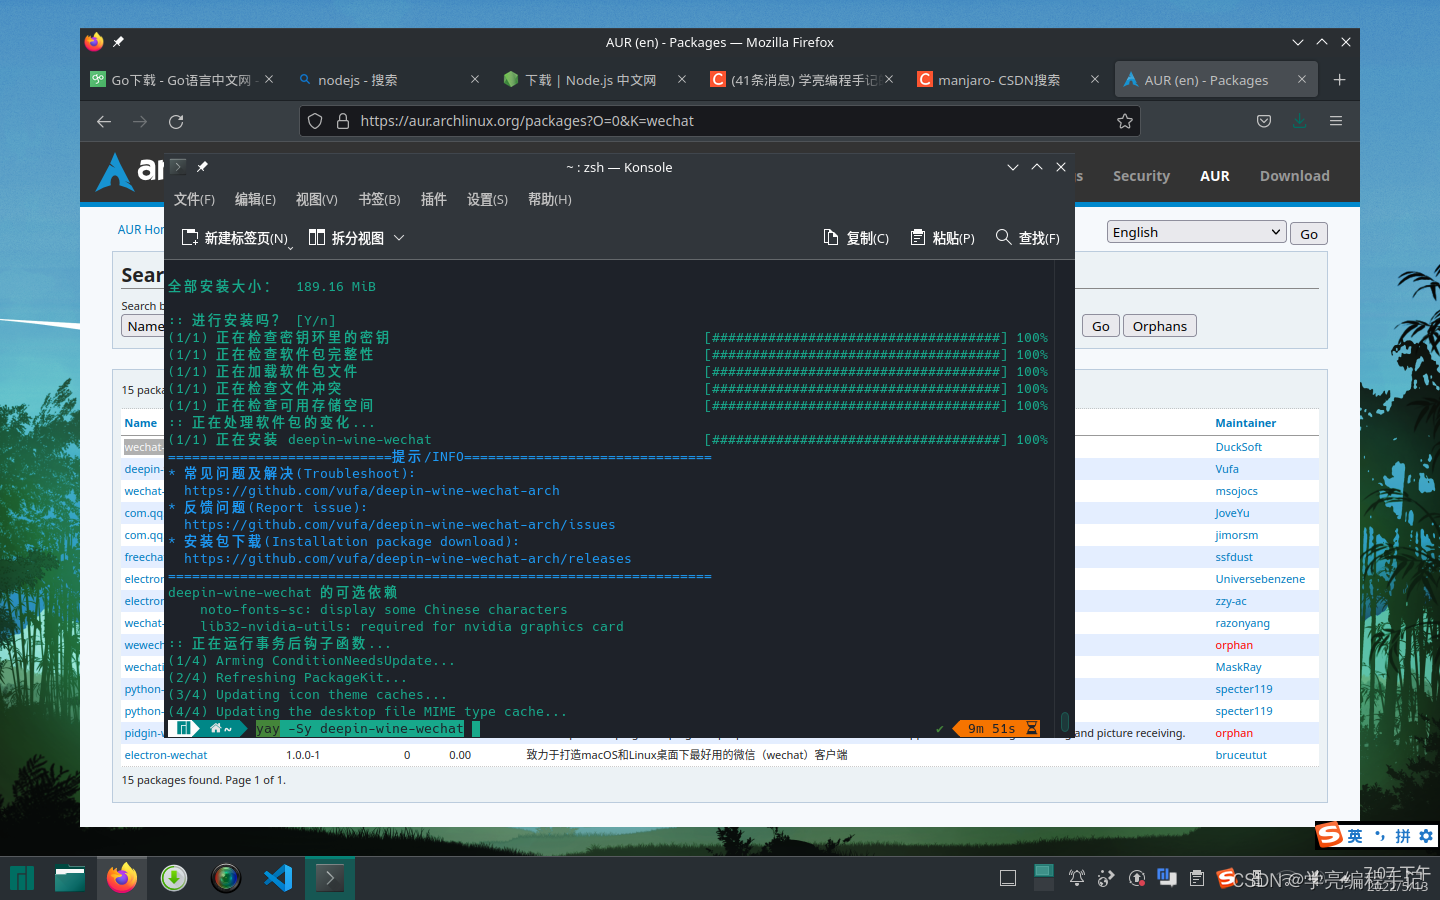
Task: Open the clipboard tray icon
Action: (1197, 878)
